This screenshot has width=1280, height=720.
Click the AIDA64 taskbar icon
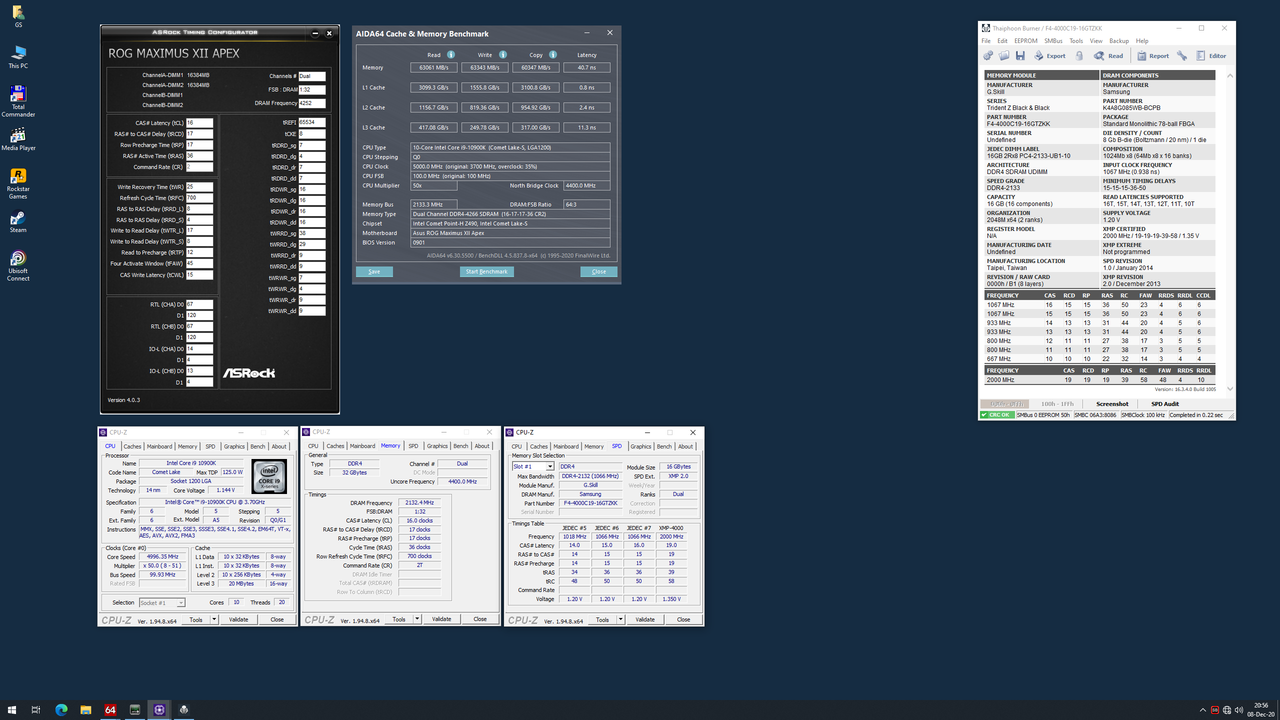tap(110, 710)
